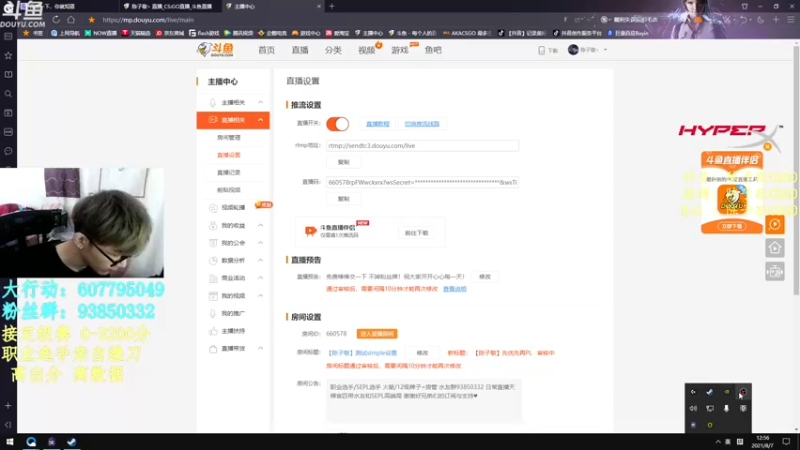Click the bookmark star beside the address bar
Screen dimensions: 800x450
91,20
